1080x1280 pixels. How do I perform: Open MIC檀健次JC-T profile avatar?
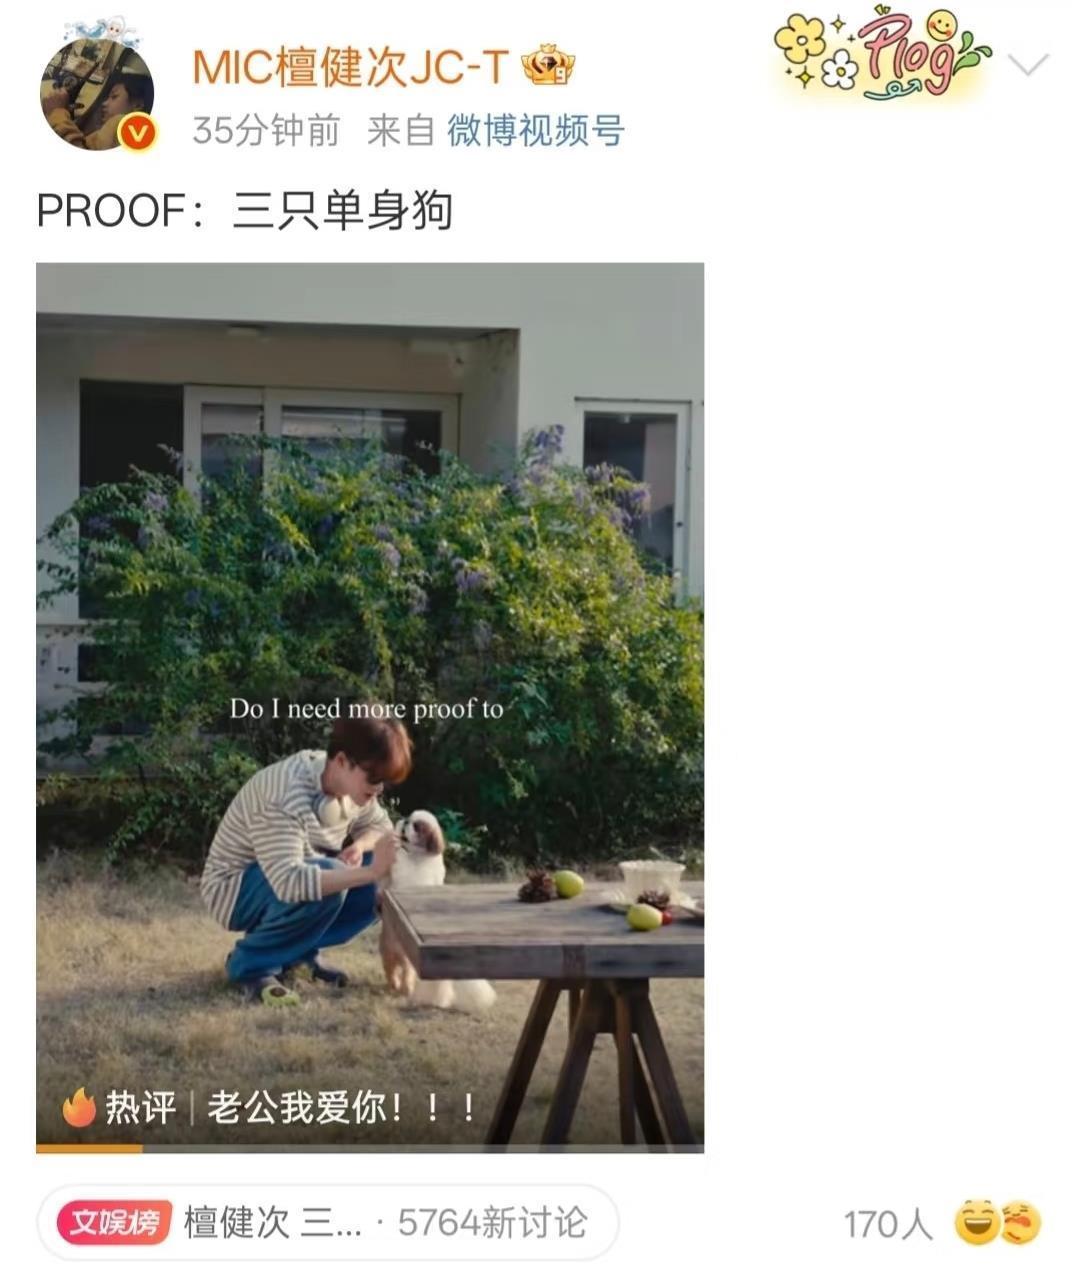(x=97, y=93)
